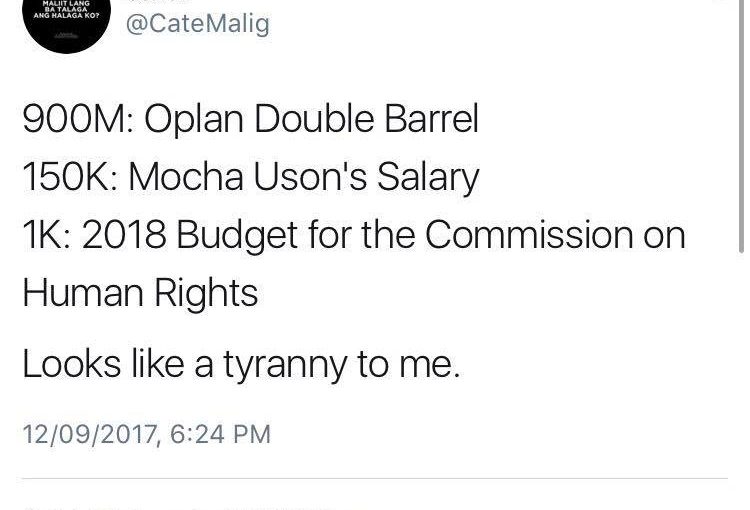
Task: Click the '6:24 PM' time text
Action: (x=220, y=434)
